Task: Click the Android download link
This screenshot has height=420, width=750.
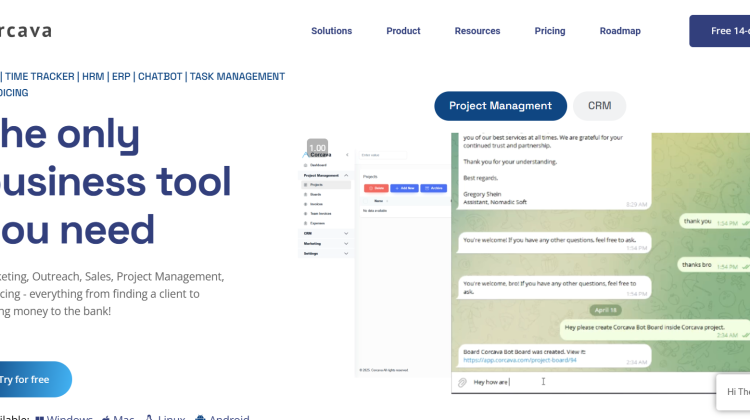Action: tap(222, 417)
